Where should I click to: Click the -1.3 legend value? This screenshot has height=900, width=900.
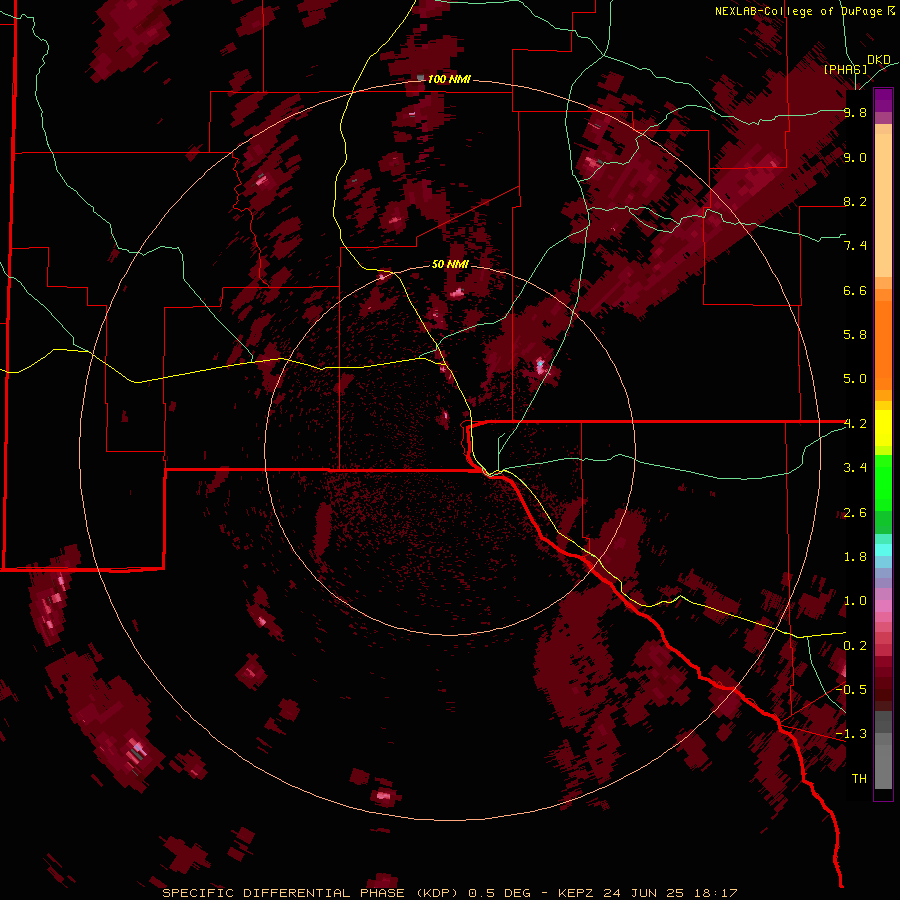click(851, 734)
